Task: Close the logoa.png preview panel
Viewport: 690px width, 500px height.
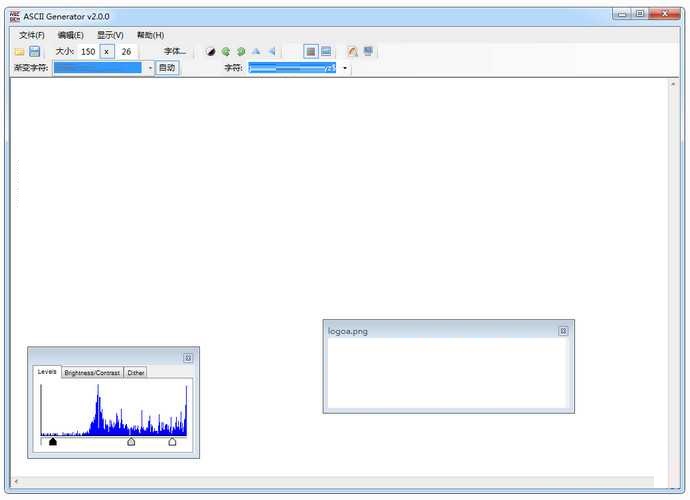Action: [x=563, y=331]
